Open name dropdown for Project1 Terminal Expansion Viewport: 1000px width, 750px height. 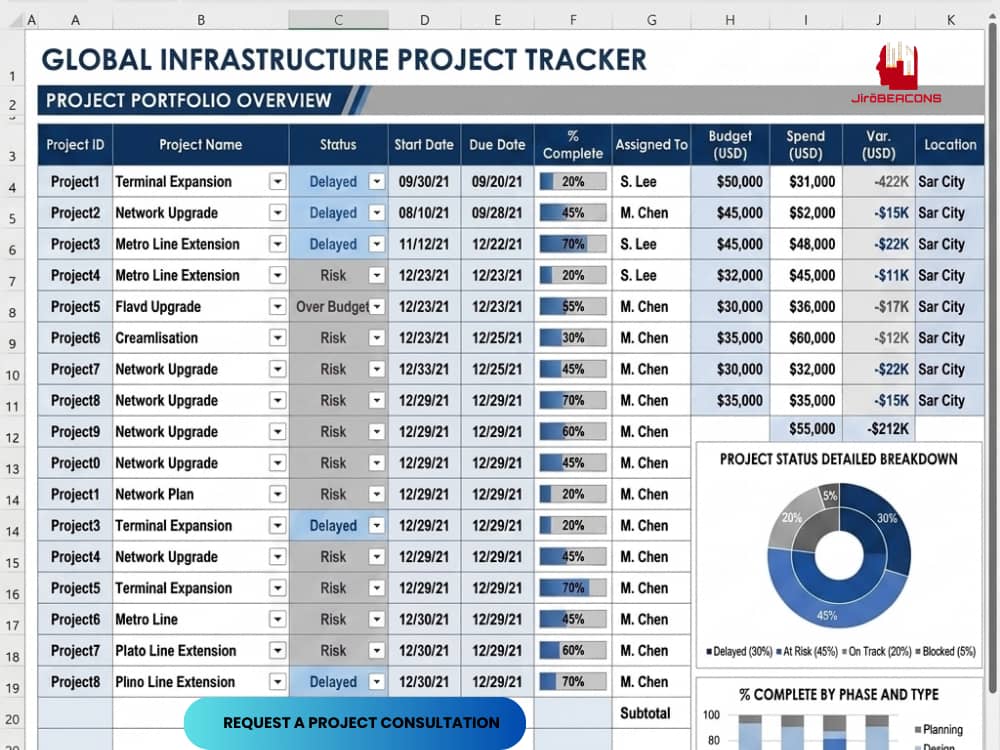click(x=277, y=182)
